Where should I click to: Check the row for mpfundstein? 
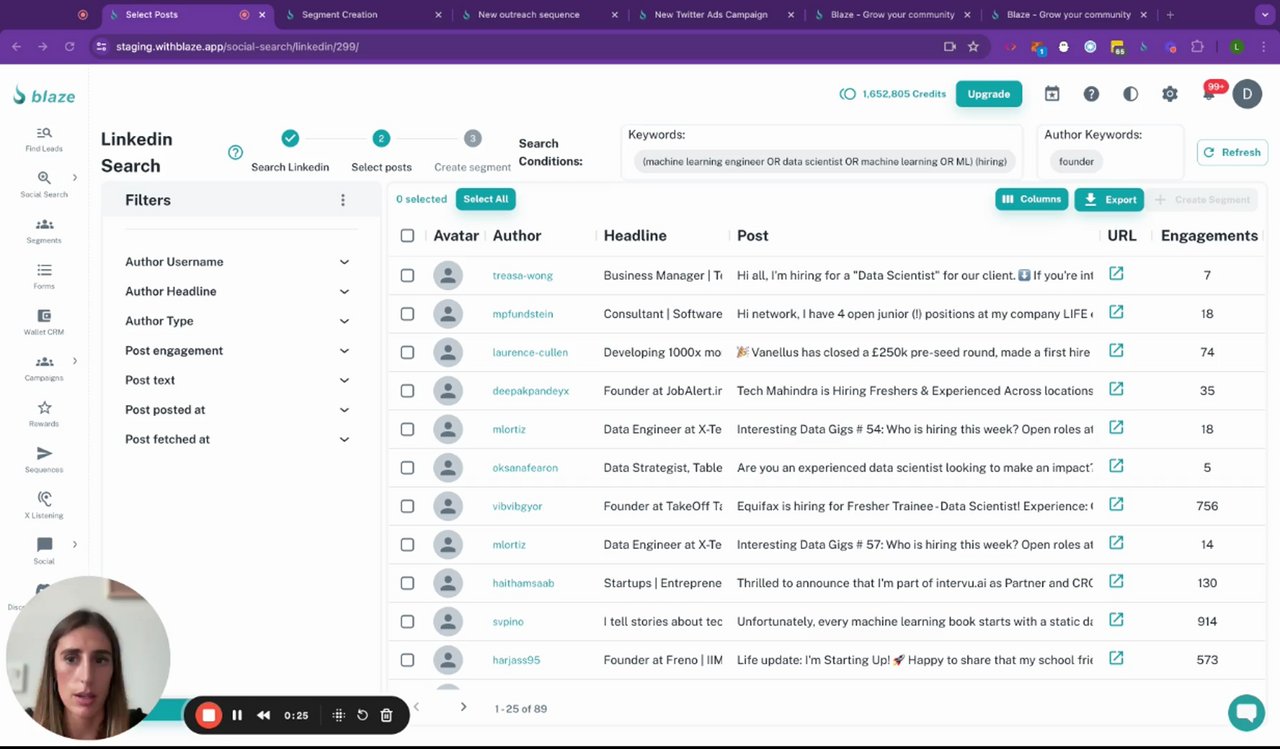407,314
